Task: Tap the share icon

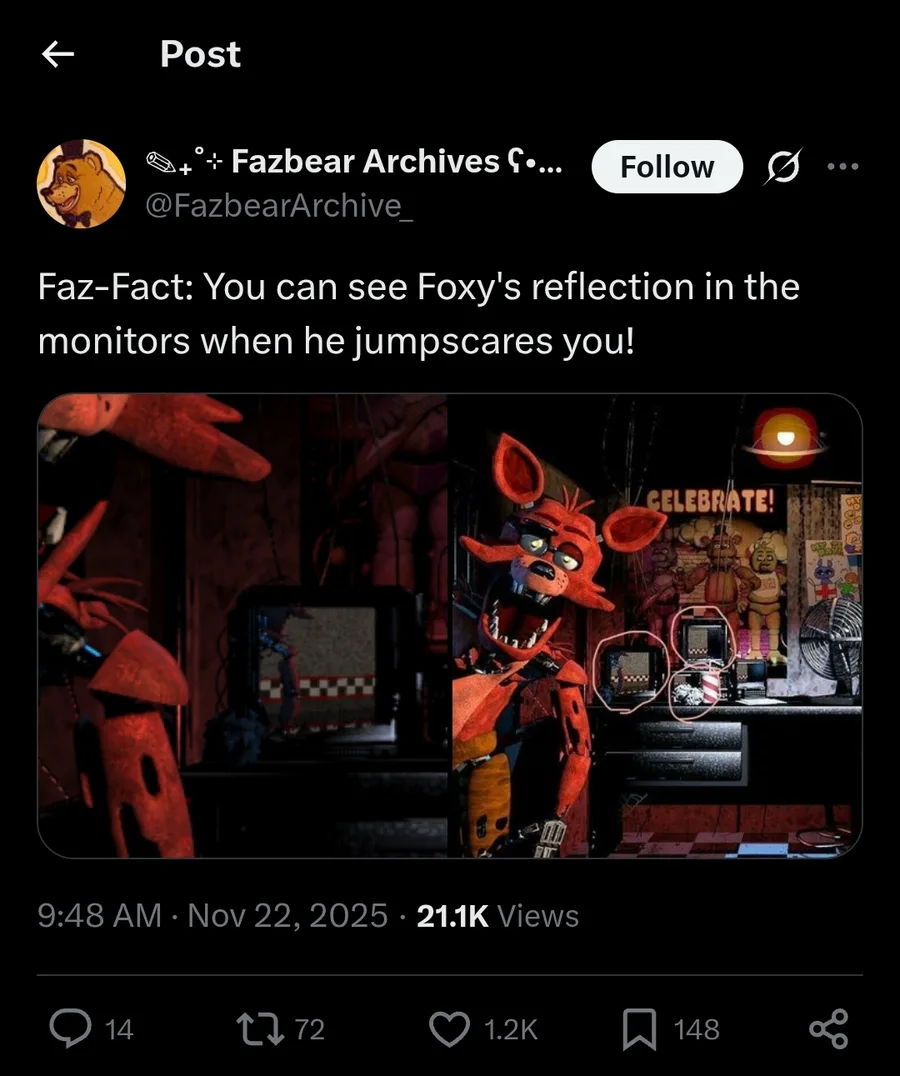Action: 829,1029
